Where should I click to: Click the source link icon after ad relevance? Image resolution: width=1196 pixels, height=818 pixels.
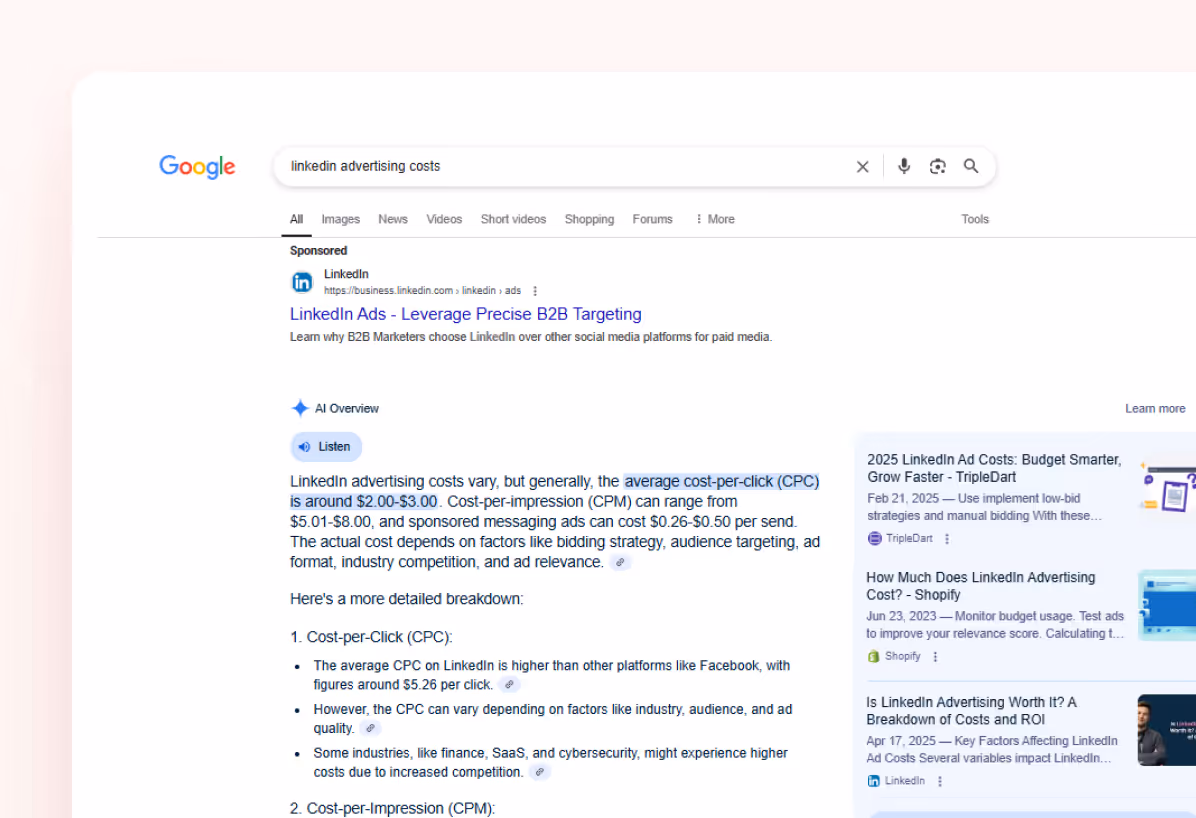click(620, 562)
